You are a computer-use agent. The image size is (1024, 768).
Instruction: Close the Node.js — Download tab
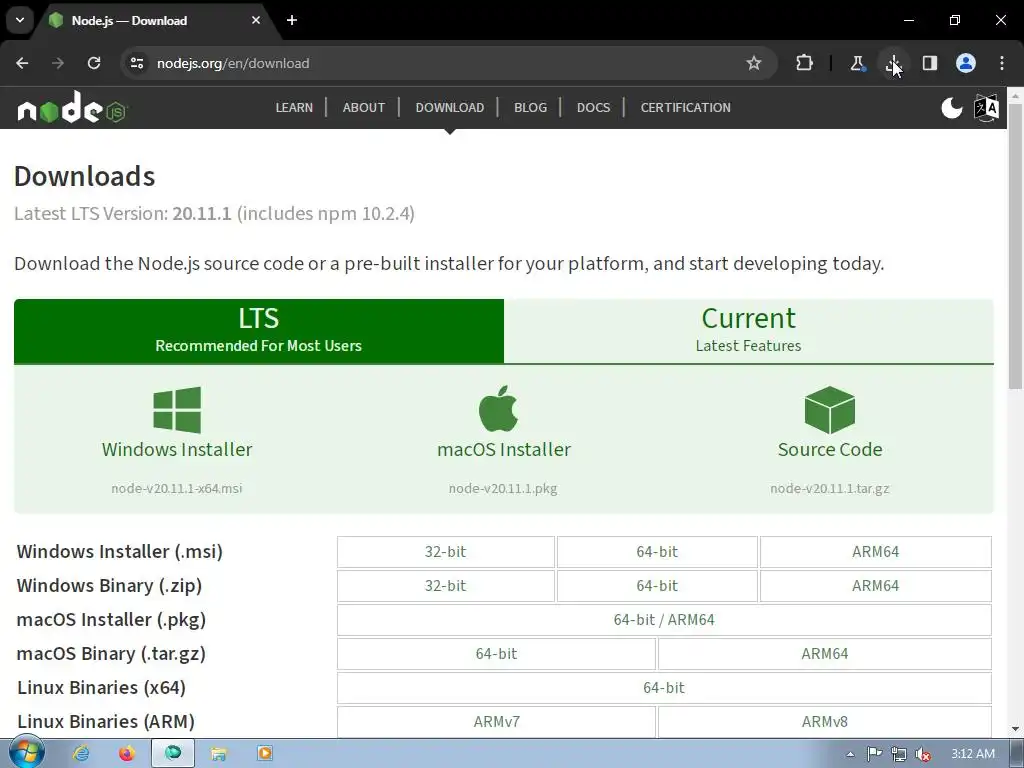coord(256,20)
